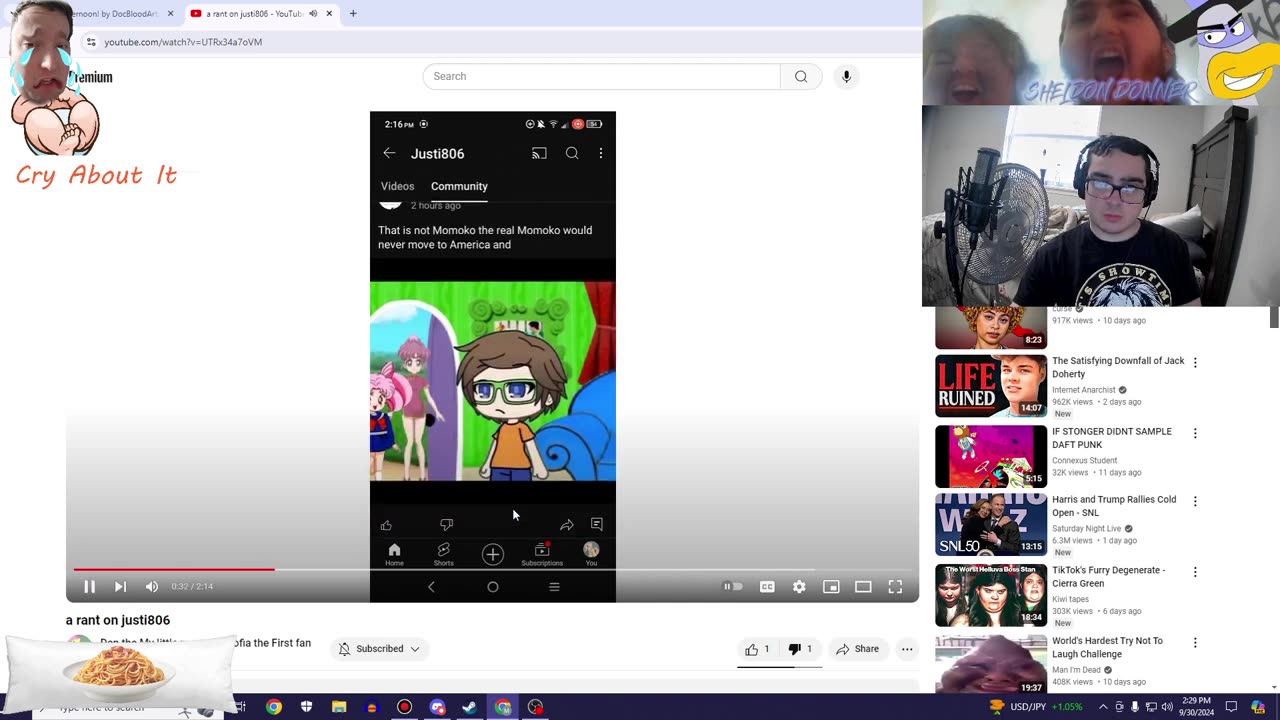Image resolution: width=1280 pixels, height=720 pixels.
Task: Open menu for 'TikTok's Furry Degenerate' video
Action: (x=1195, y=572)
